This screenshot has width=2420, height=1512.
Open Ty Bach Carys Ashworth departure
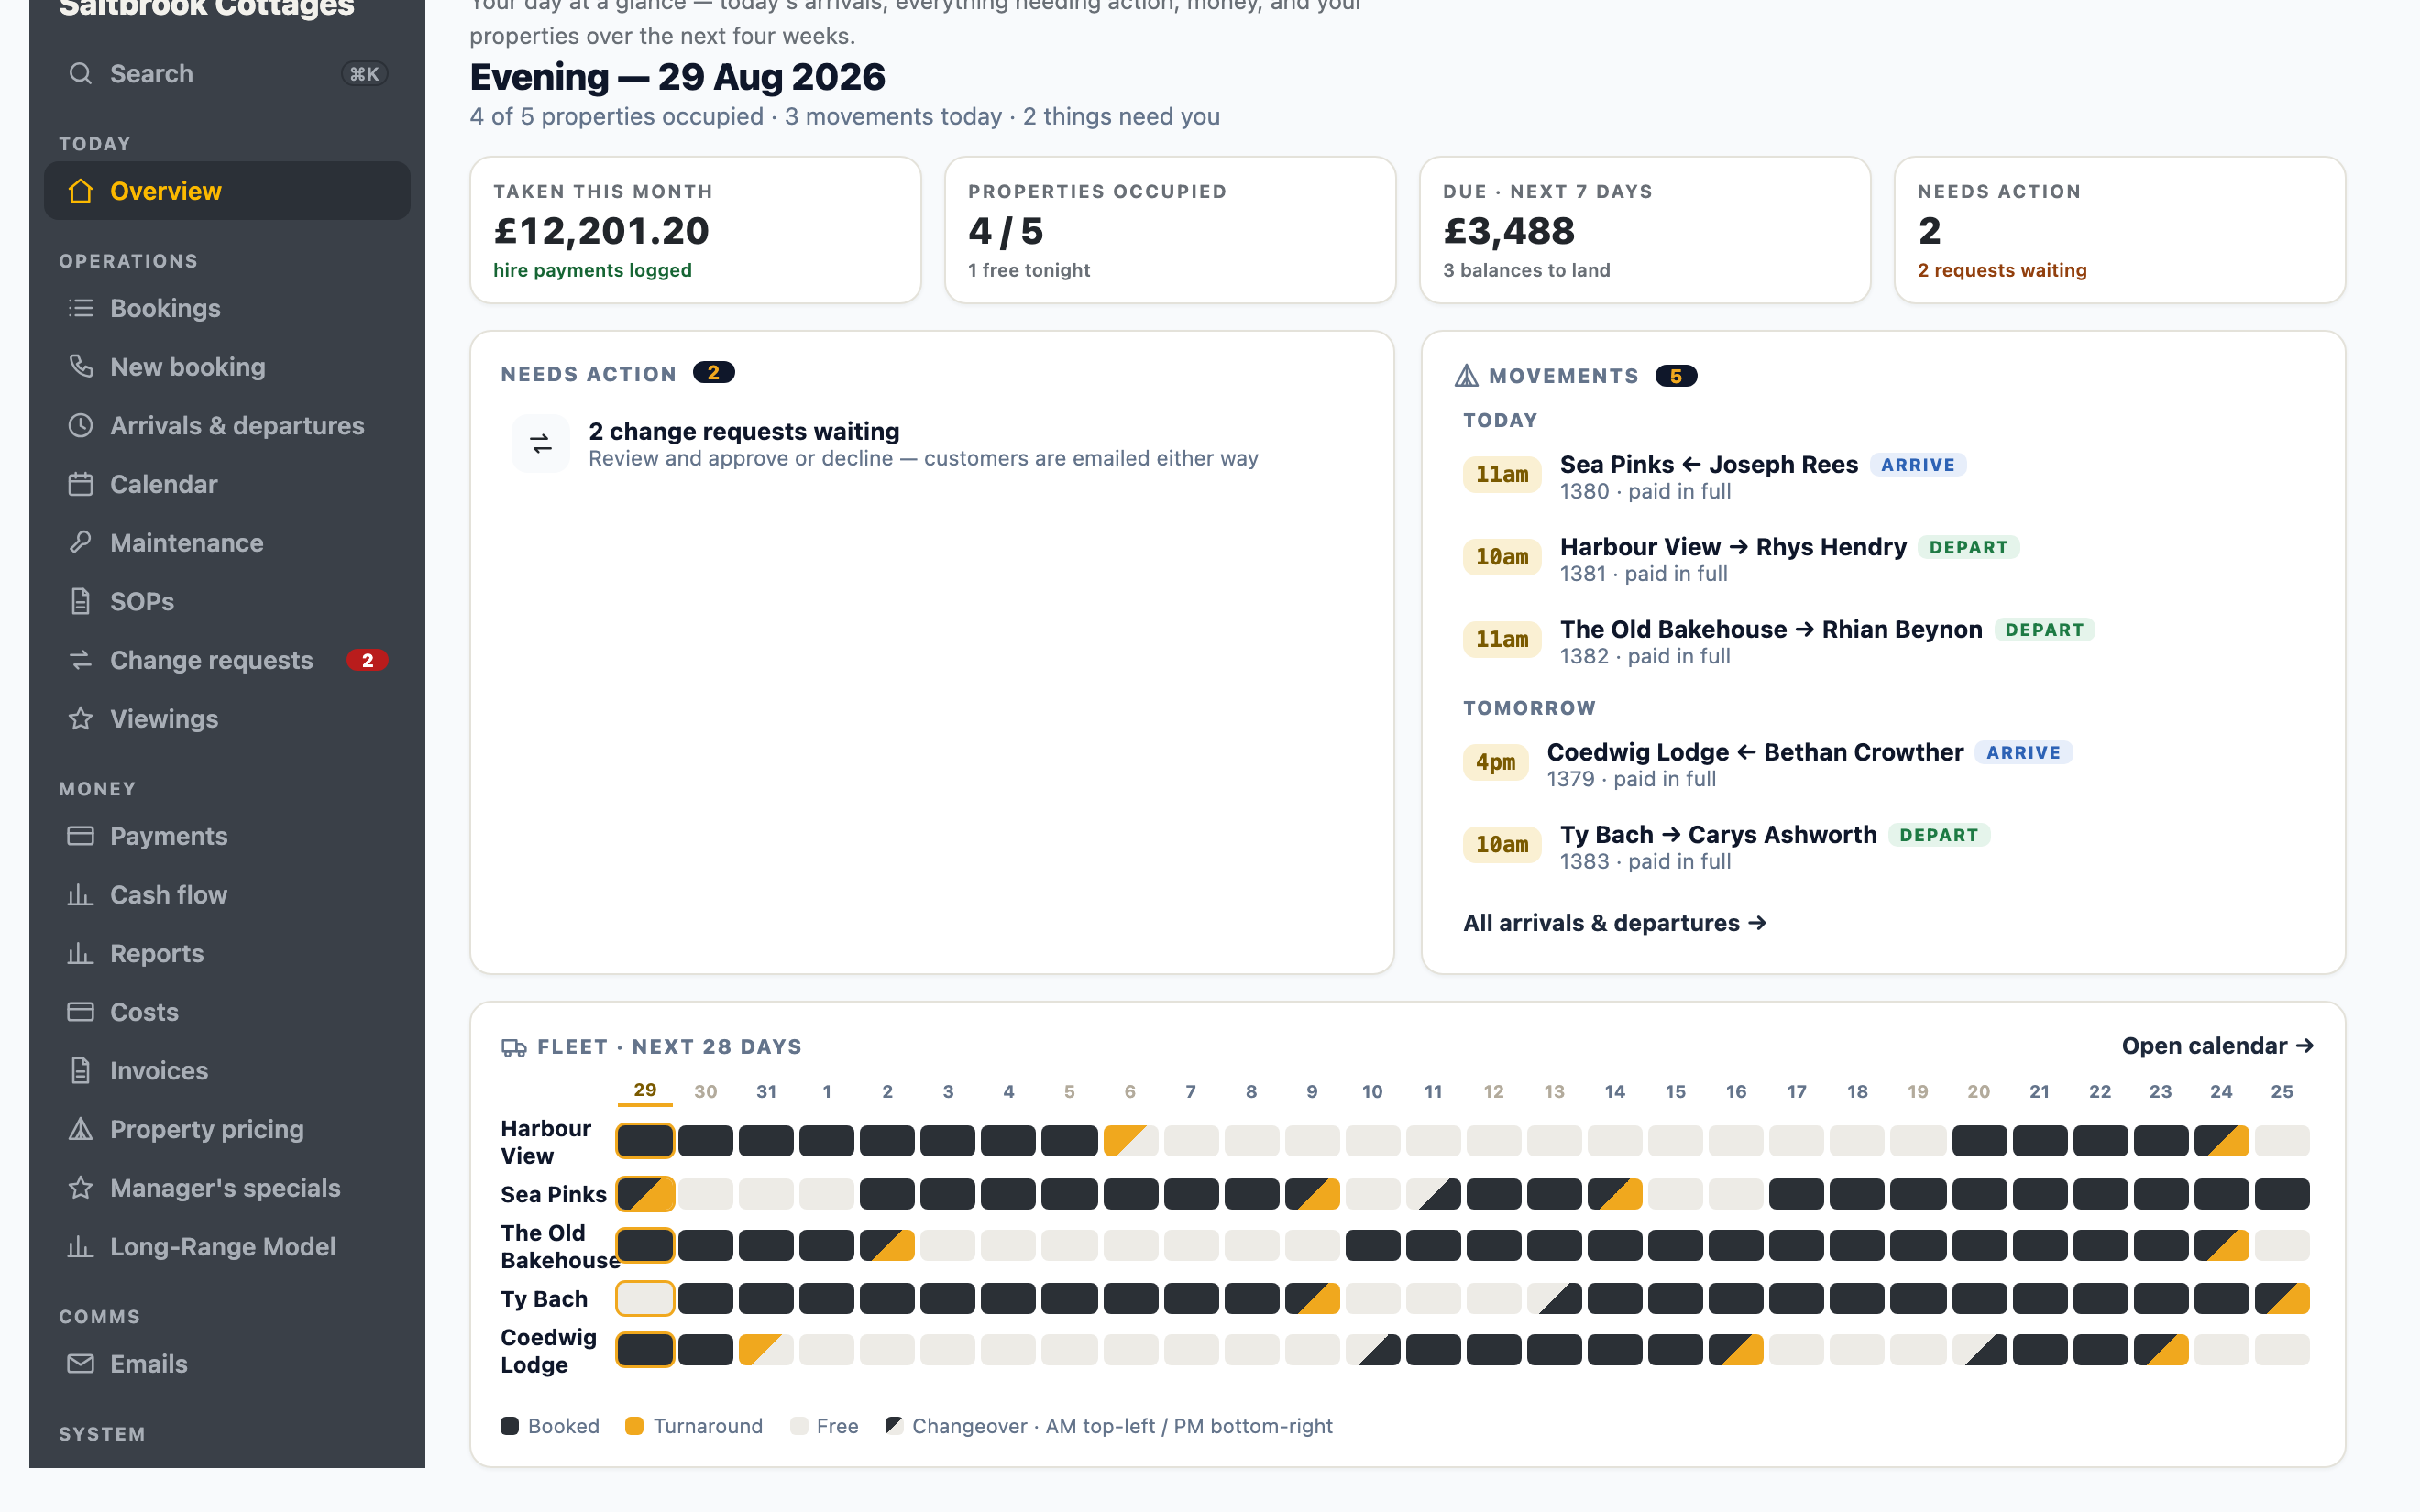[1883, 847]
